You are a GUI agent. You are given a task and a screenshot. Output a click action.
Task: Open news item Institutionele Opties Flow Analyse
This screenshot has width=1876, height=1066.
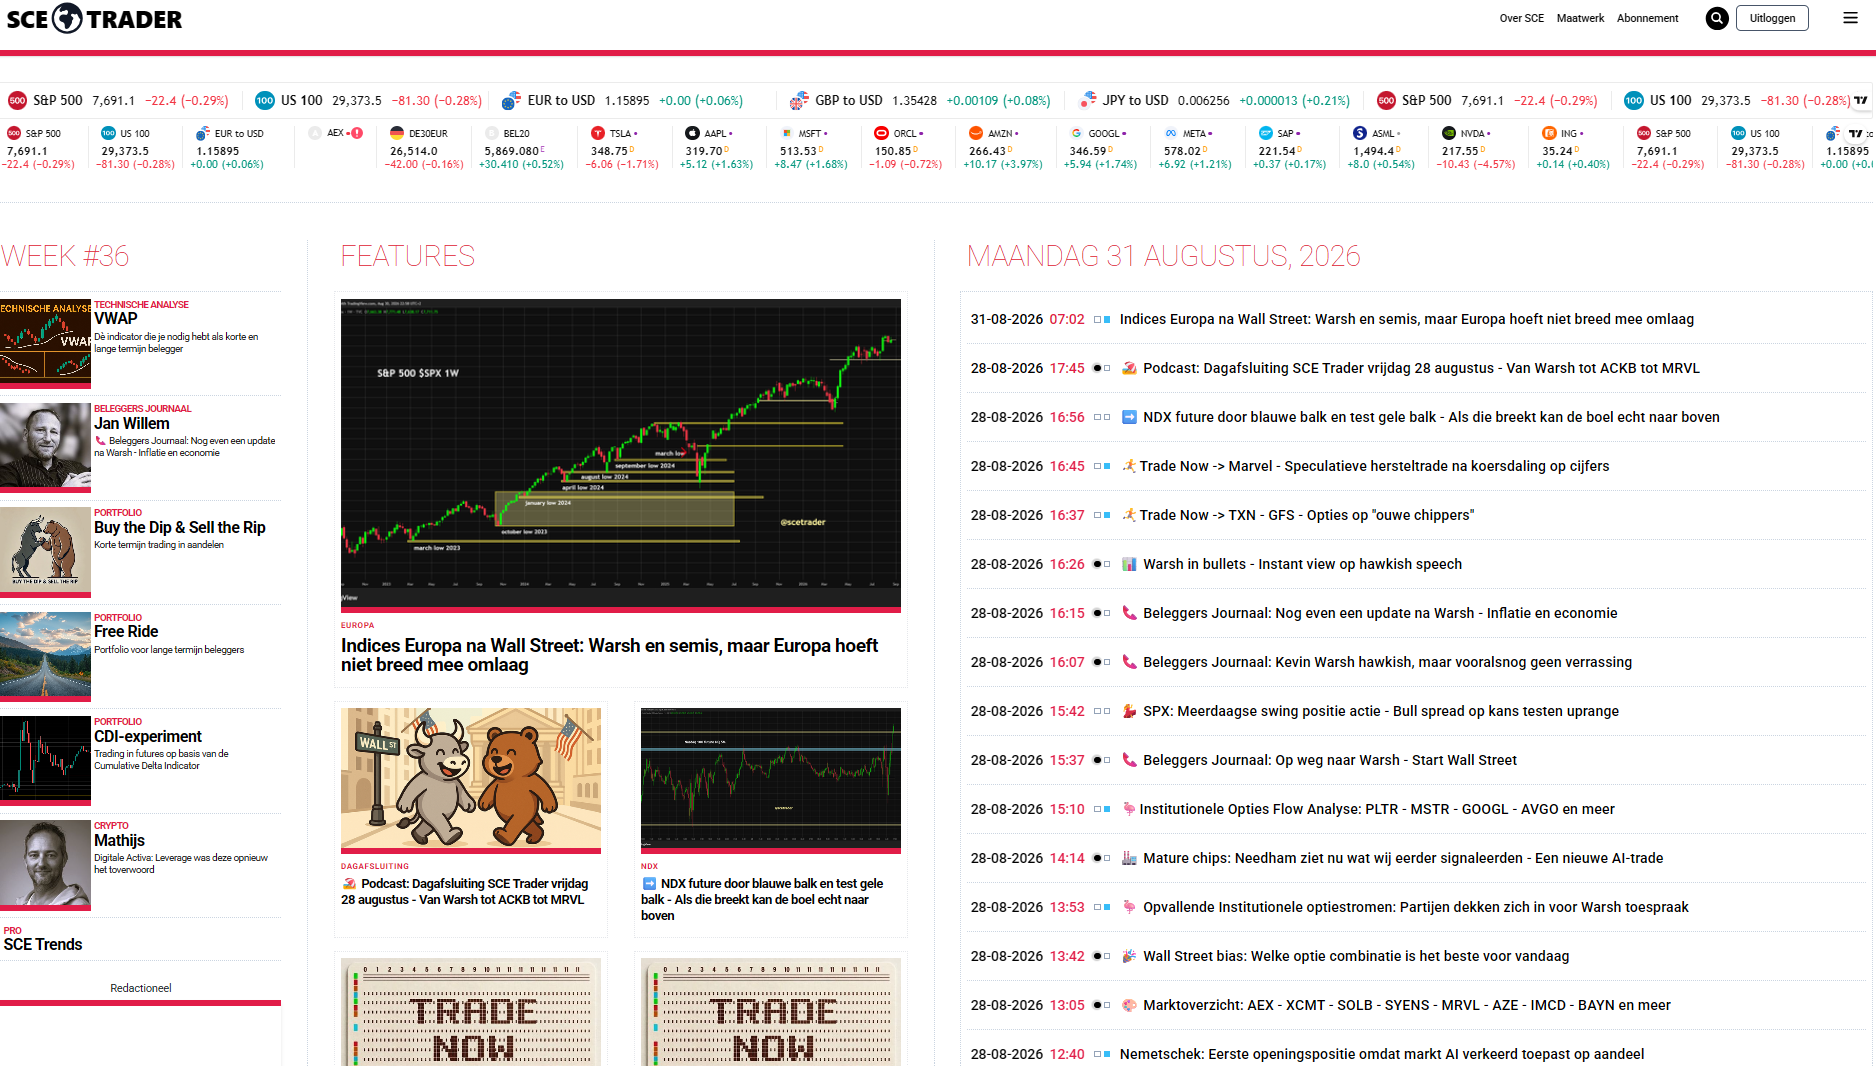[x=1377, y=809]
